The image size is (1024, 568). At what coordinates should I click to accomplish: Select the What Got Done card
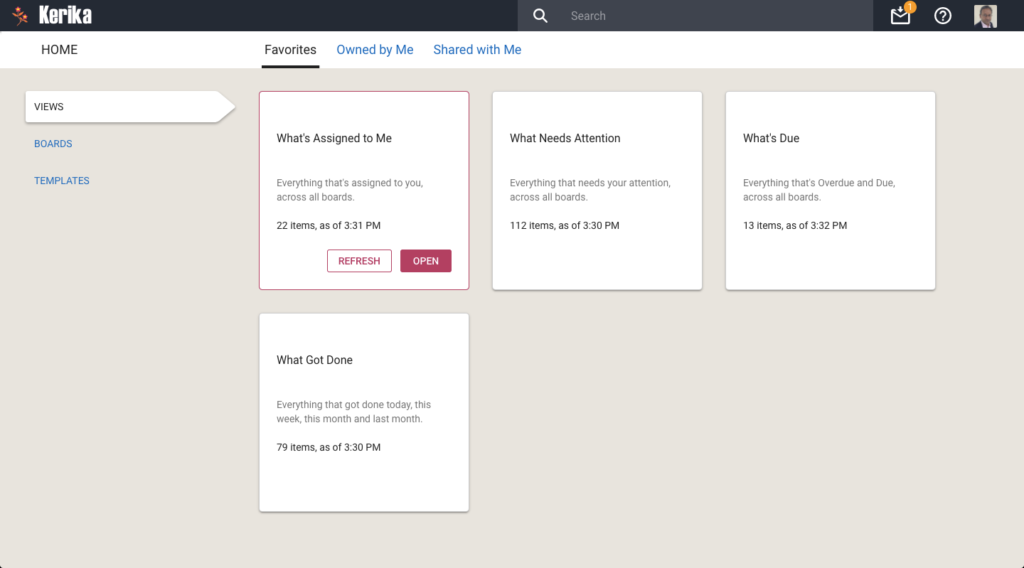click(x=364, y=413)
